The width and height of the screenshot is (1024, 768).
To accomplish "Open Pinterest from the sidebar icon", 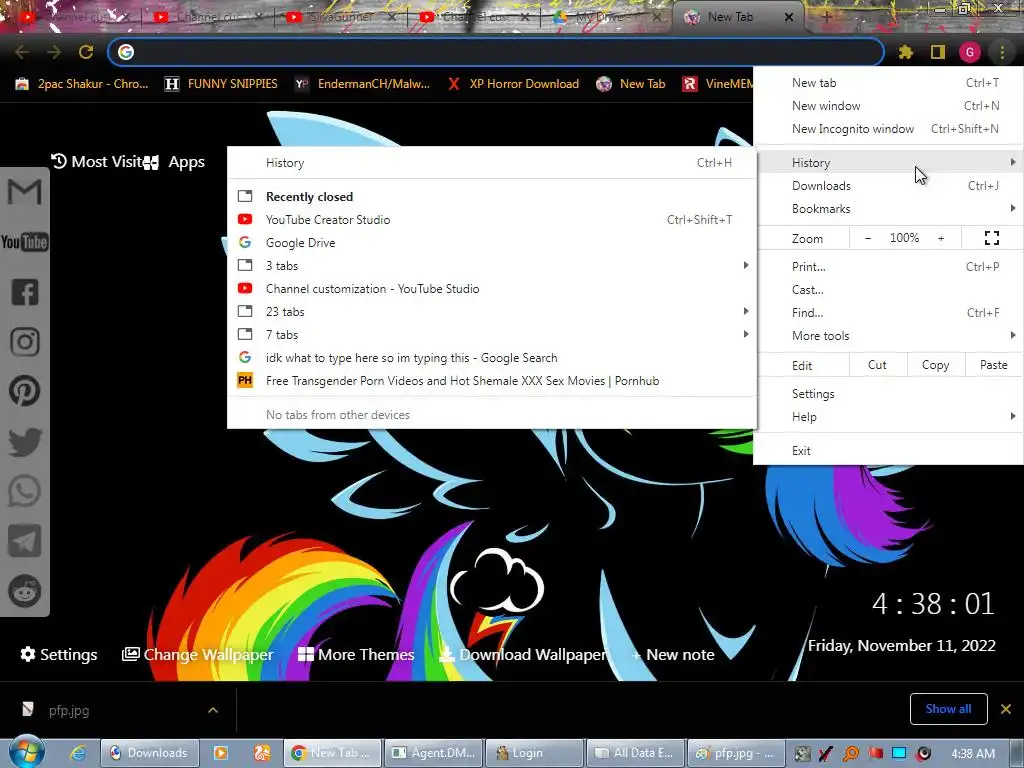I will [x=25, y=391].
